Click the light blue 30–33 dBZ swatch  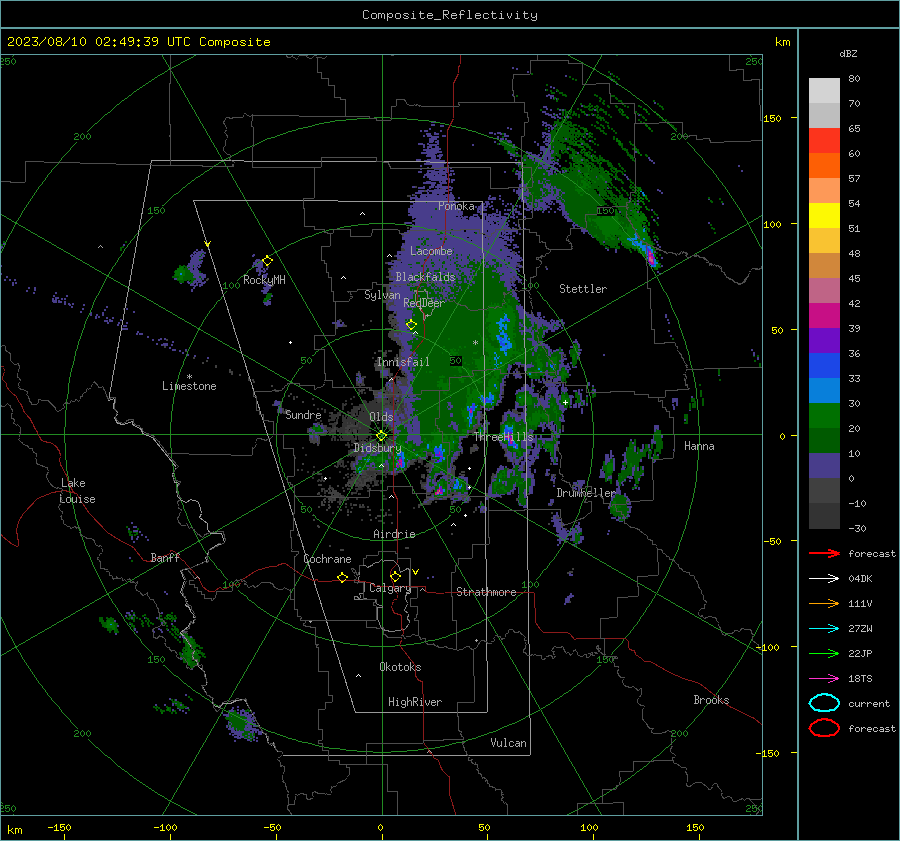(824, 390)
